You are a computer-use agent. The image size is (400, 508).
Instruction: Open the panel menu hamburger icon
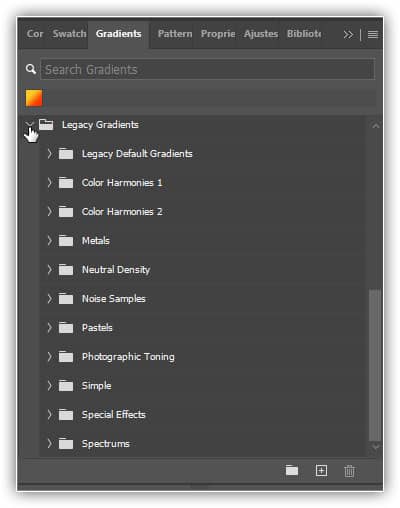click(x=373, y=34)
